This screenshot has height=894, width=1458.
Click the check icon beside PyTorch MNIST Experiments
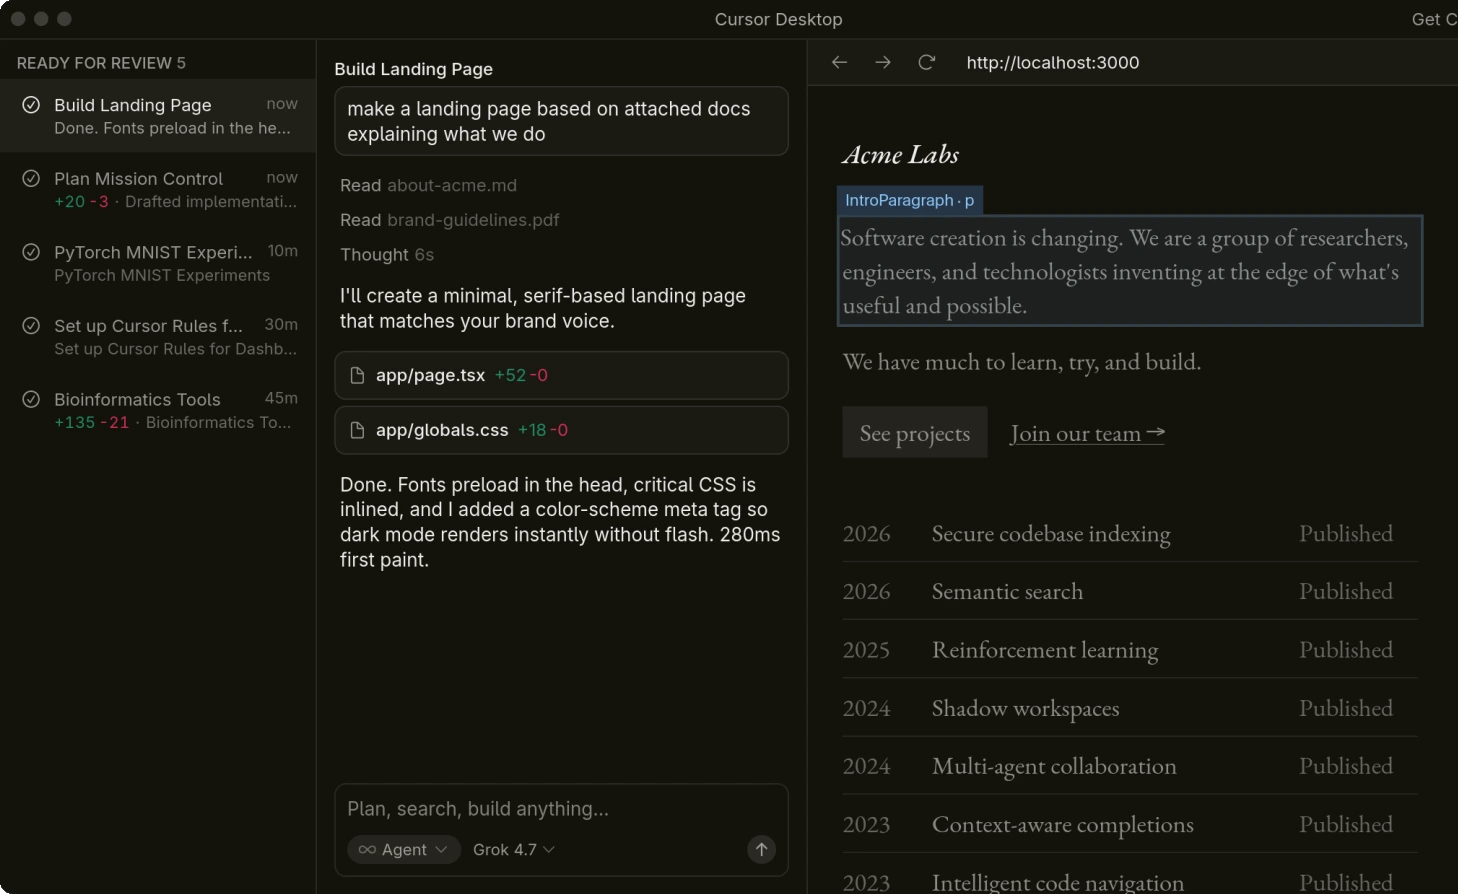click(x=31, y=252)
